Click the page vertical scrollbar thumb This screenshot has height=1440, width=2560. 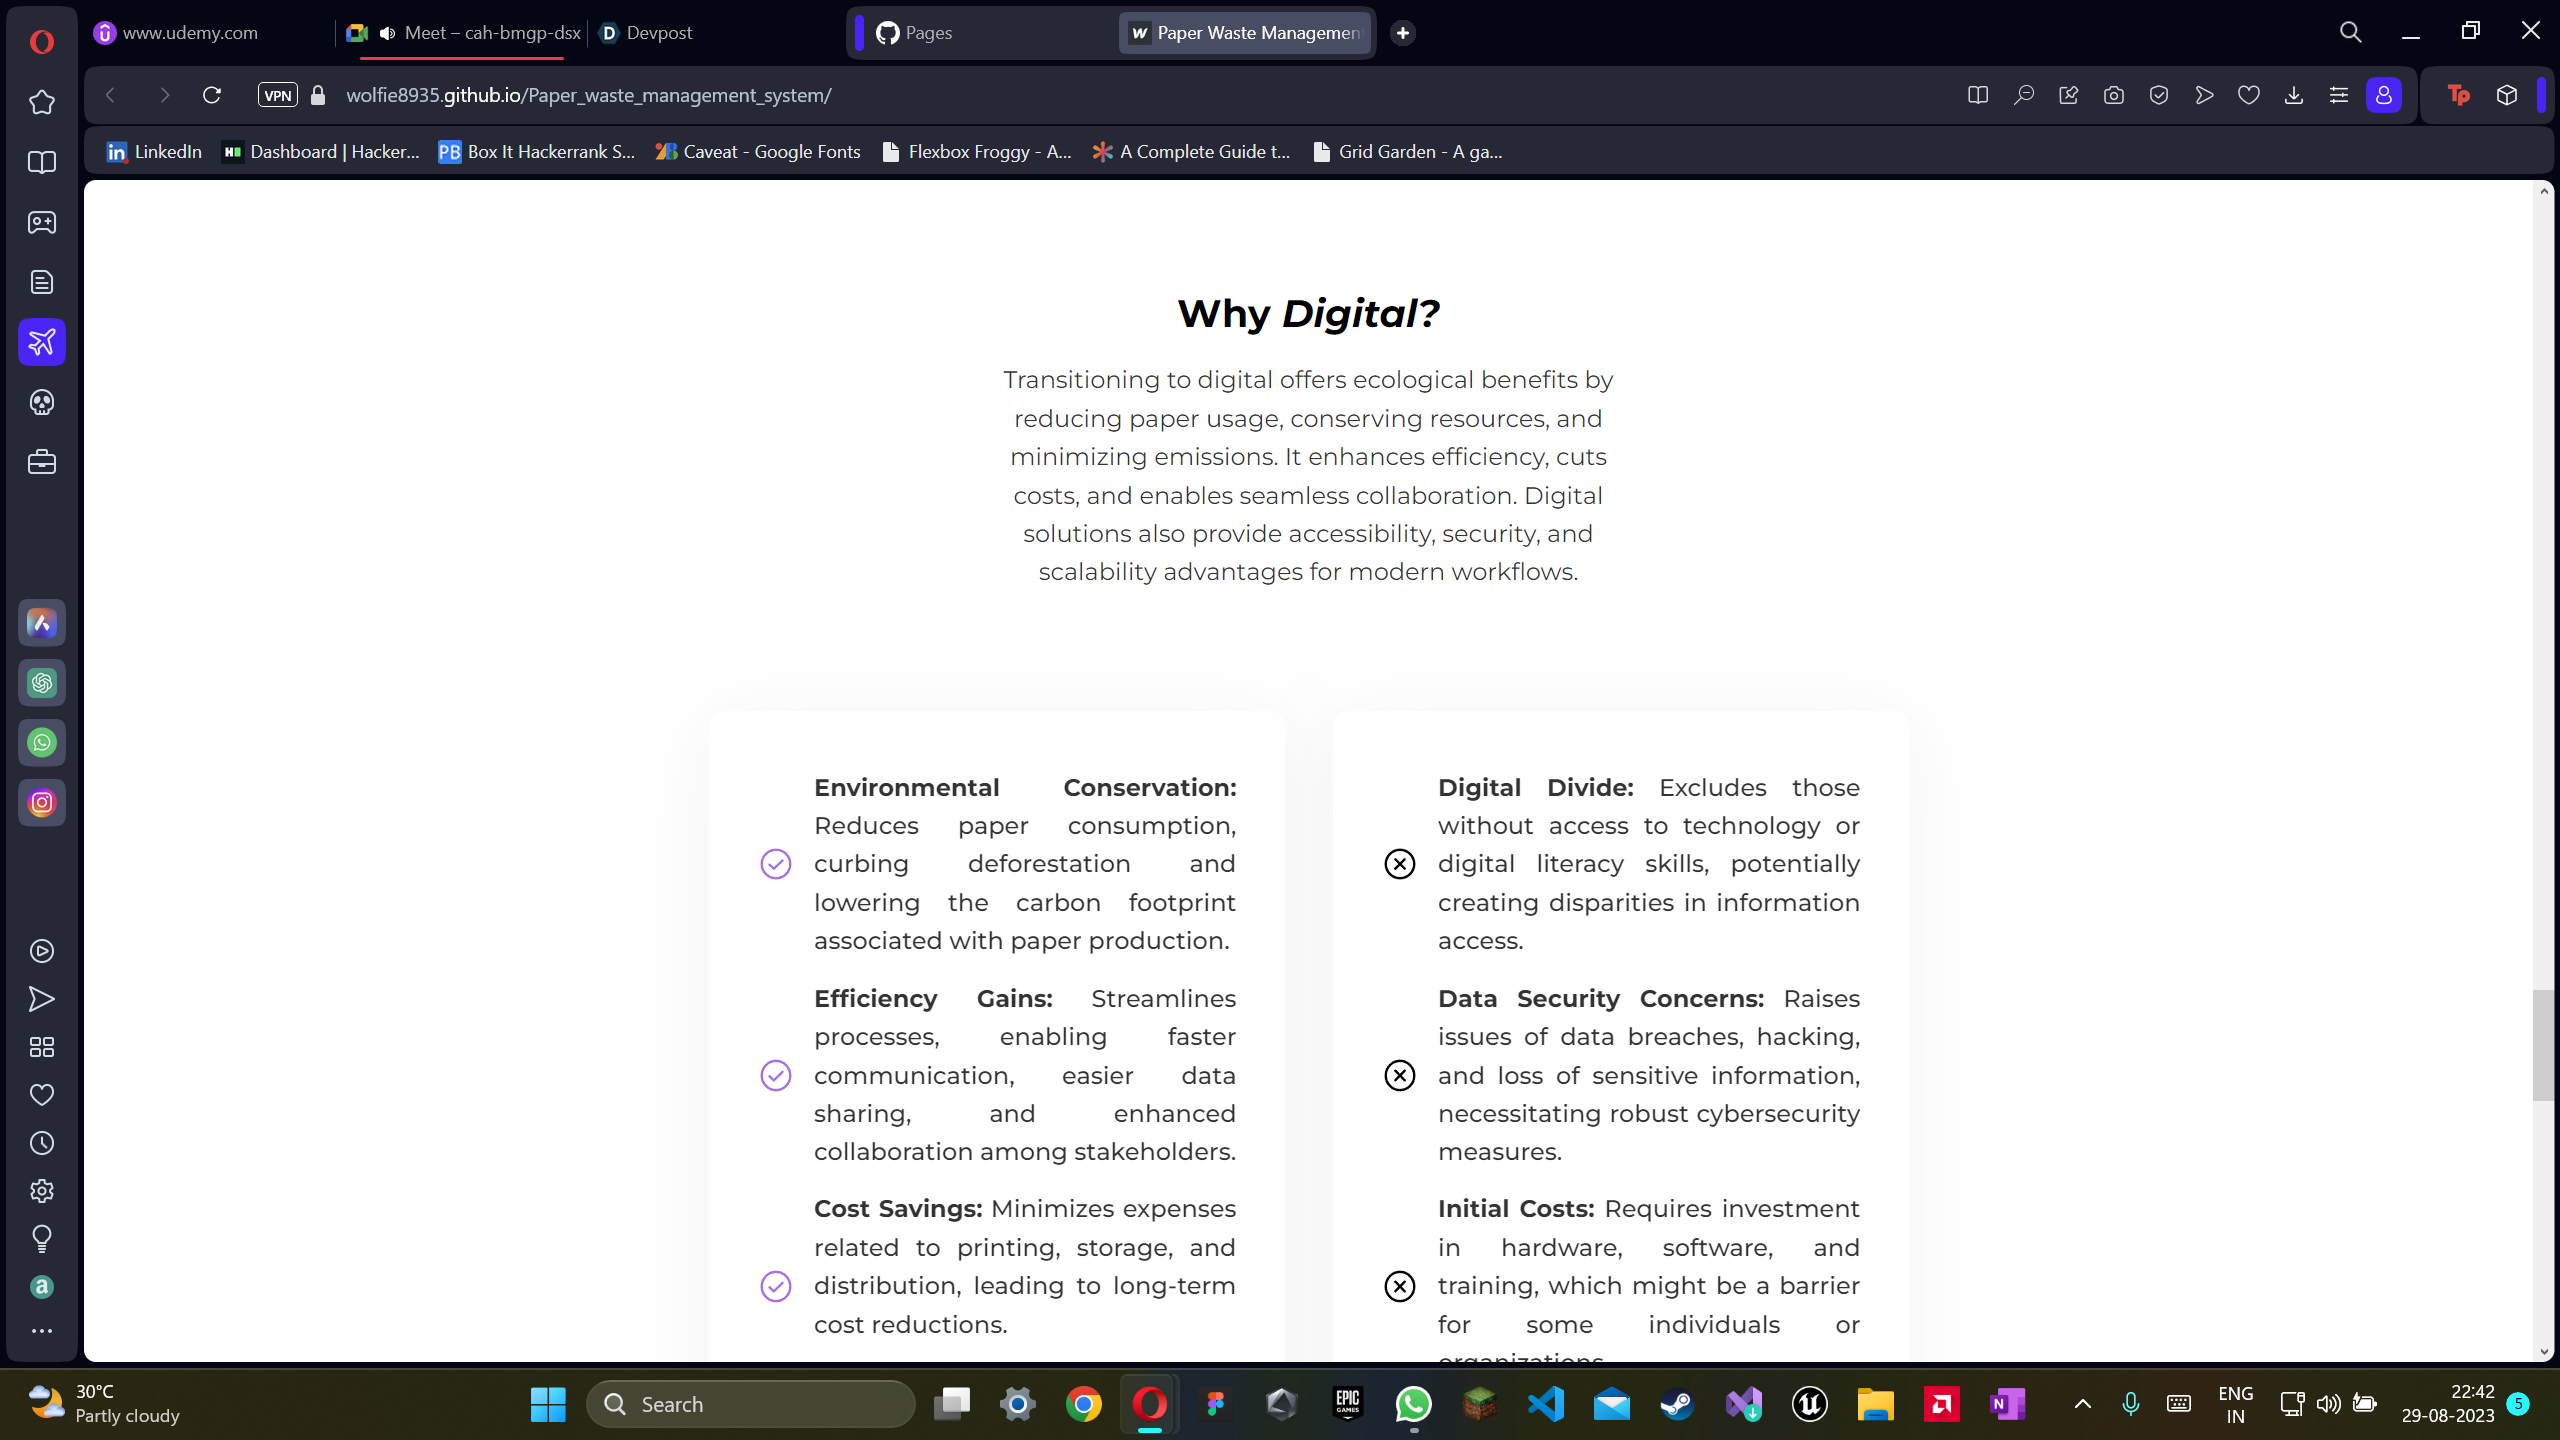coord(2543,1045)
